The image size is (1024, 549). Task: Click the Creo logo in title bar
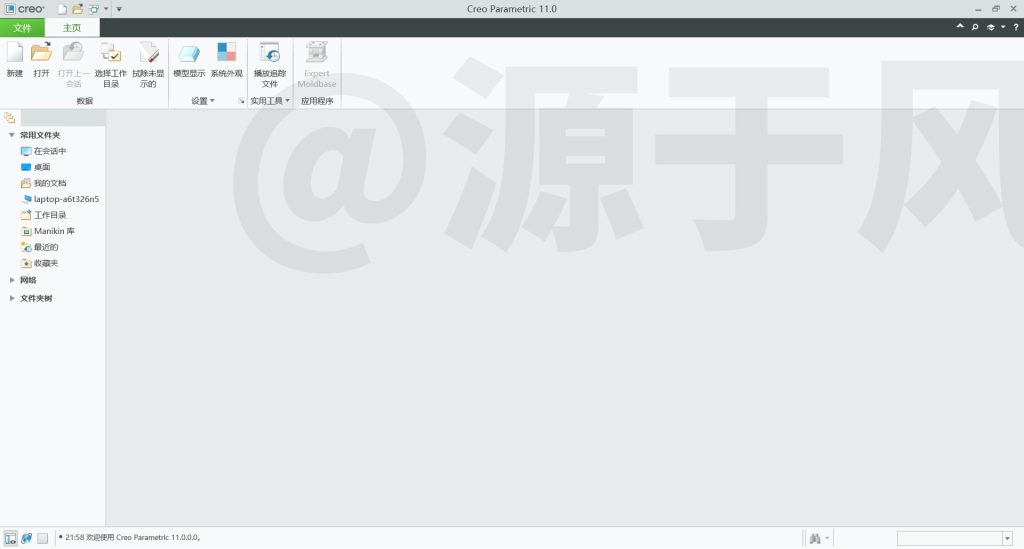click(x=25, y=9)
